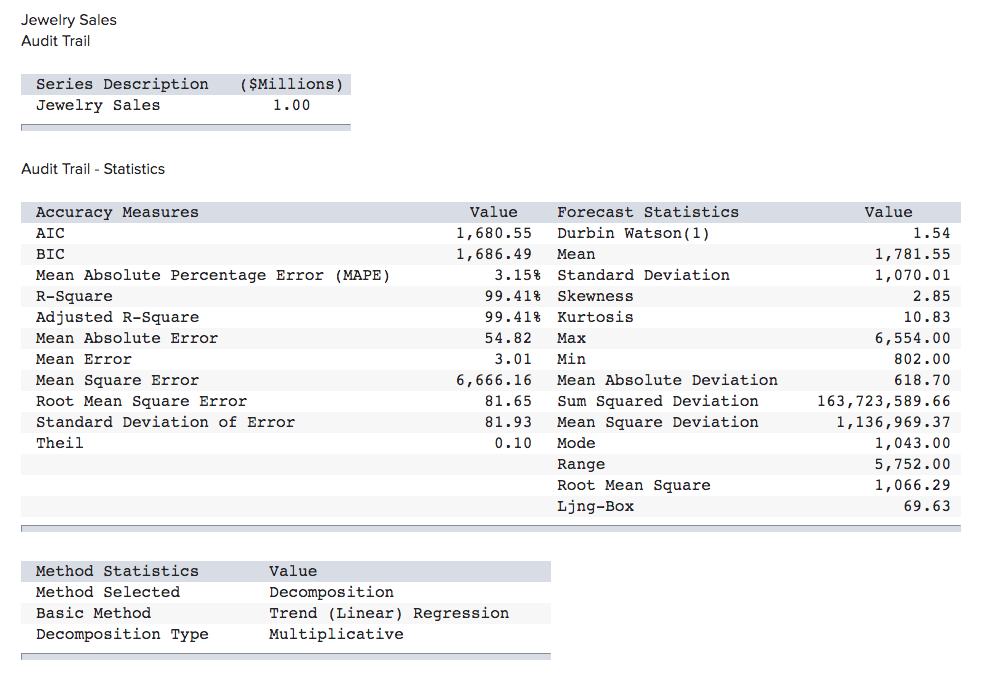Click the value 1.00 for Jewelry Sales
Viewport: 997px width, 684px height.
(291, 105)
